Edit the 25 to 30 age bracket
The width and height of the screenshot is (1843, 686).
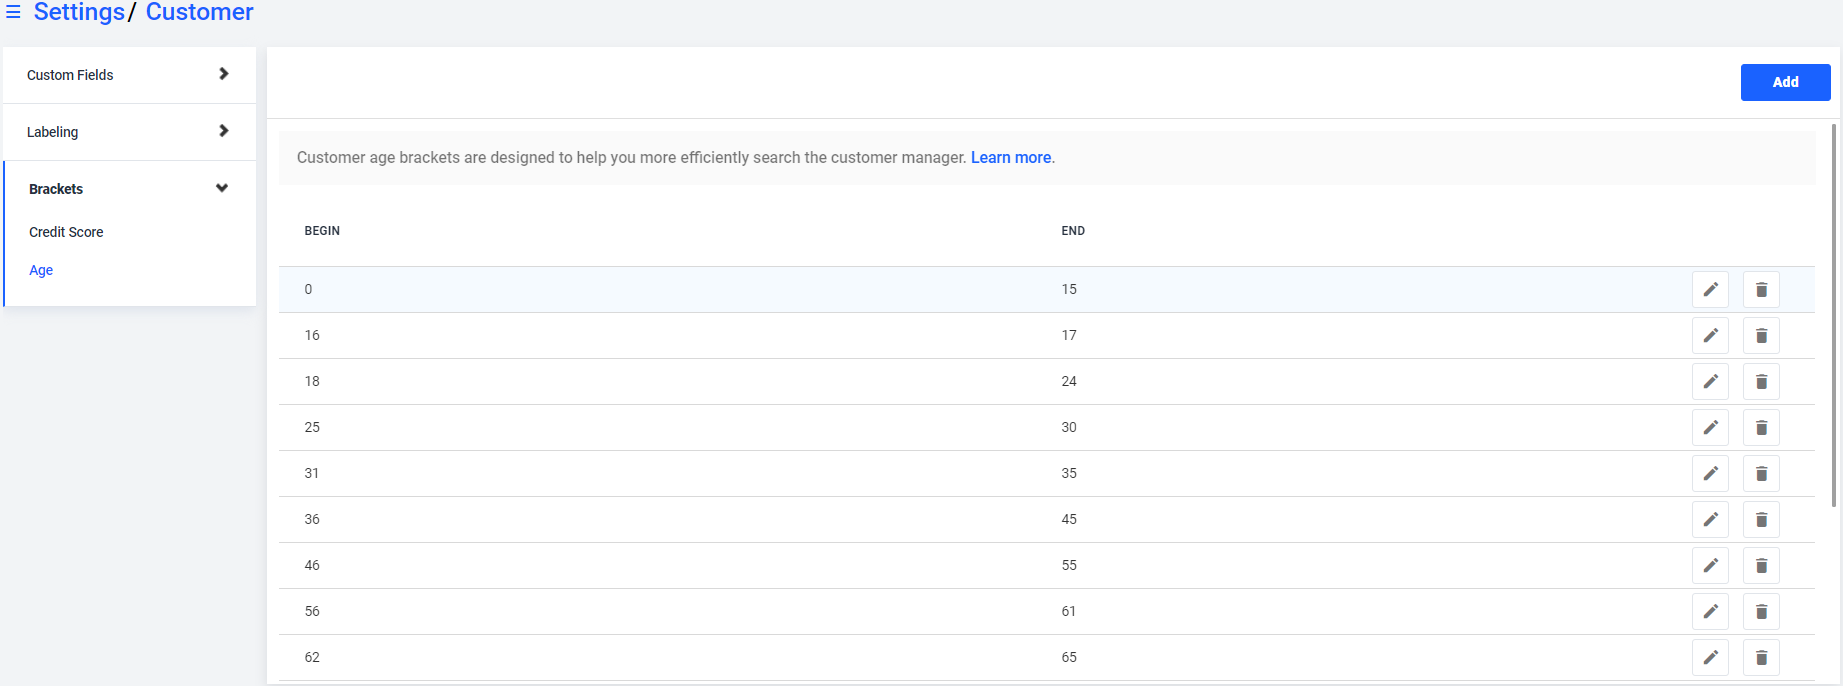(x=1710, y=428)
